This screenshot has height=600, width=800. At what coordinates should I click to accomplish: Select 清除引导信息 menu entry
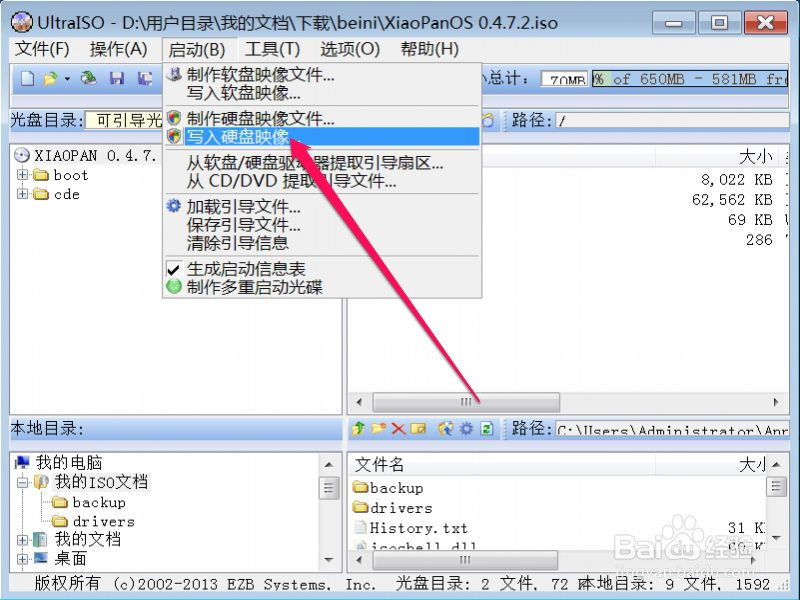tap(322, 243)
